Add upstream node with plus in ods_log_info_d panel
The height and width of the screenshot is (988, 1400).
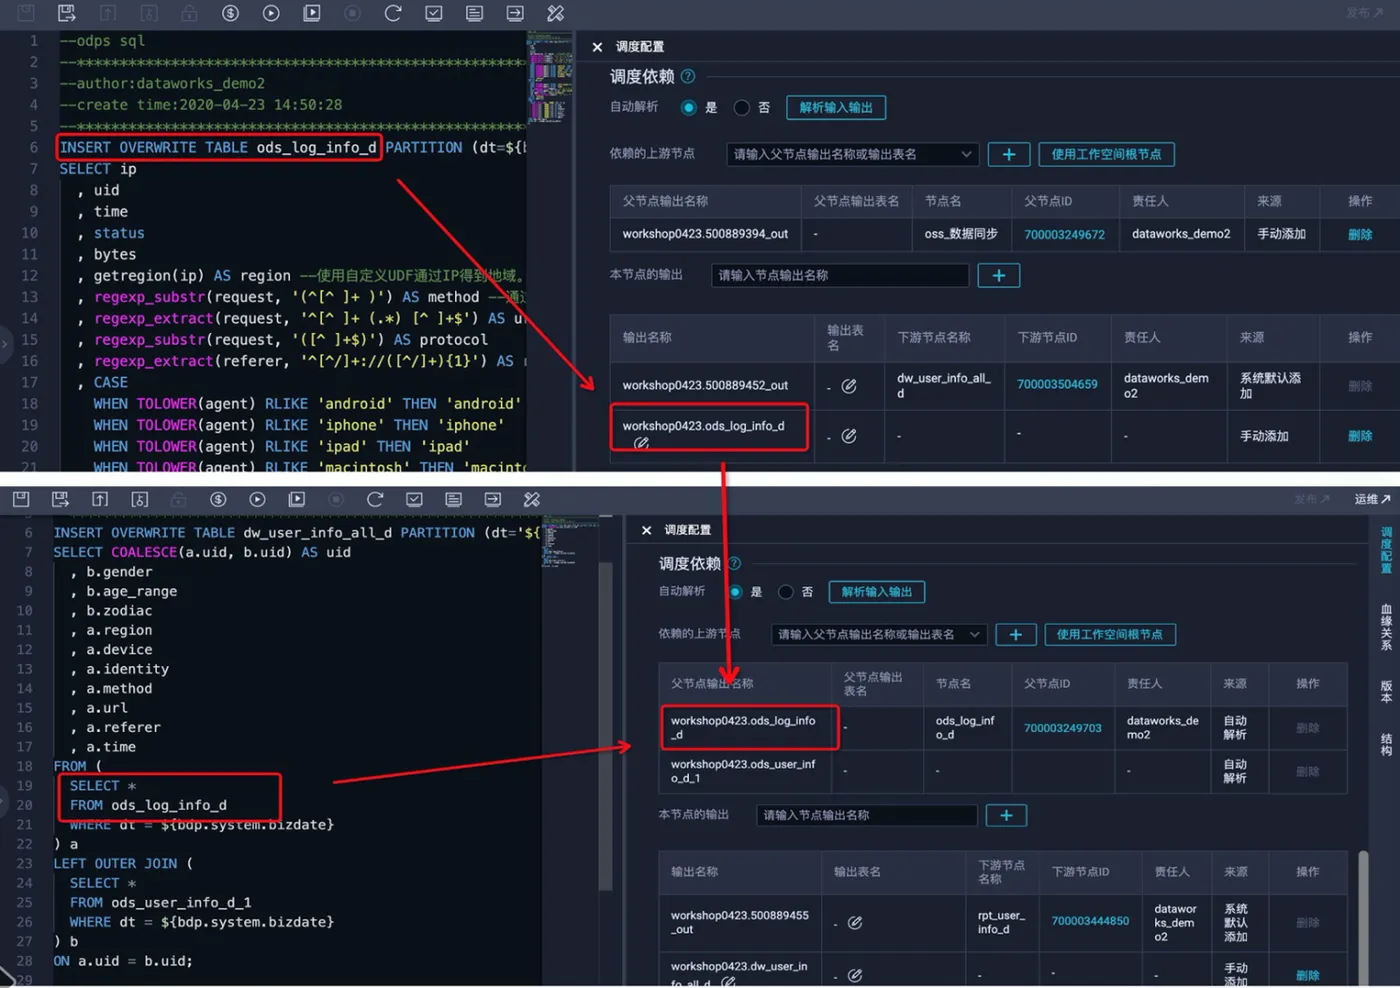coord(1009,154)
